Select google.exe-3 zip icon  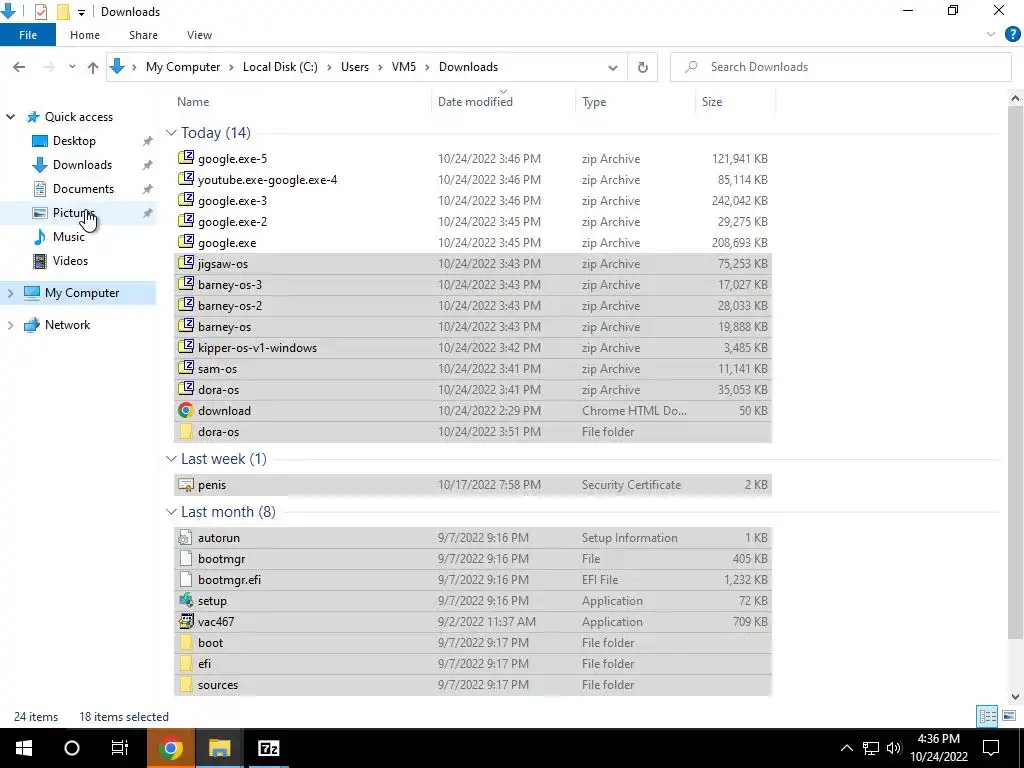(186, 200)
